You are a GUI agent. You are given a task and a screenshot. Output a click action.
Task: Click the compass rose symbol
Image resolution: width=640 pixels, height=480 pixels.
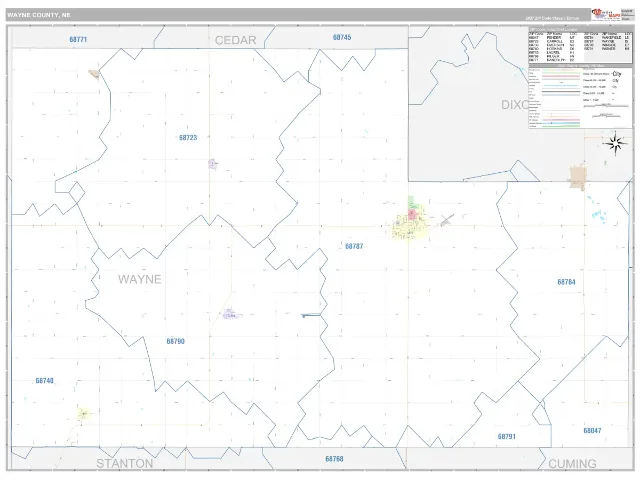click(615, 143)
